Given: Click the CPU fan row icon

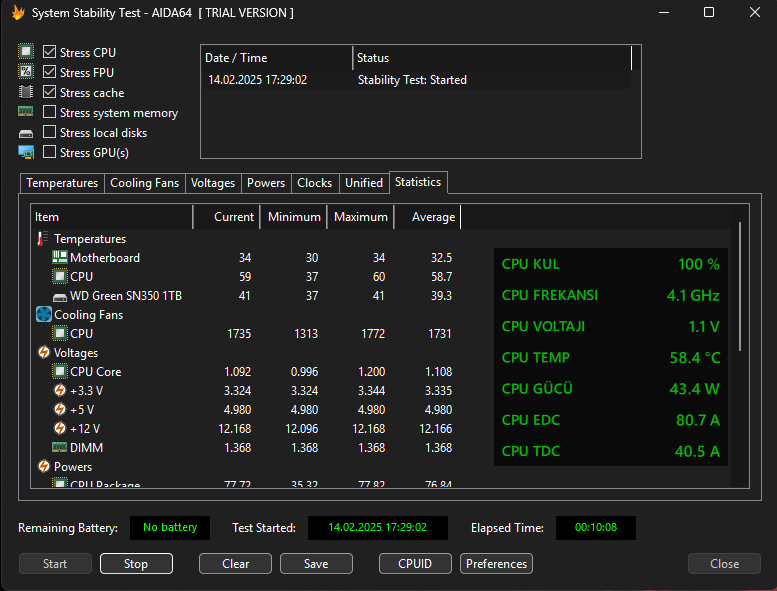Looking at the screenshot, I should [x=59, y=333].
